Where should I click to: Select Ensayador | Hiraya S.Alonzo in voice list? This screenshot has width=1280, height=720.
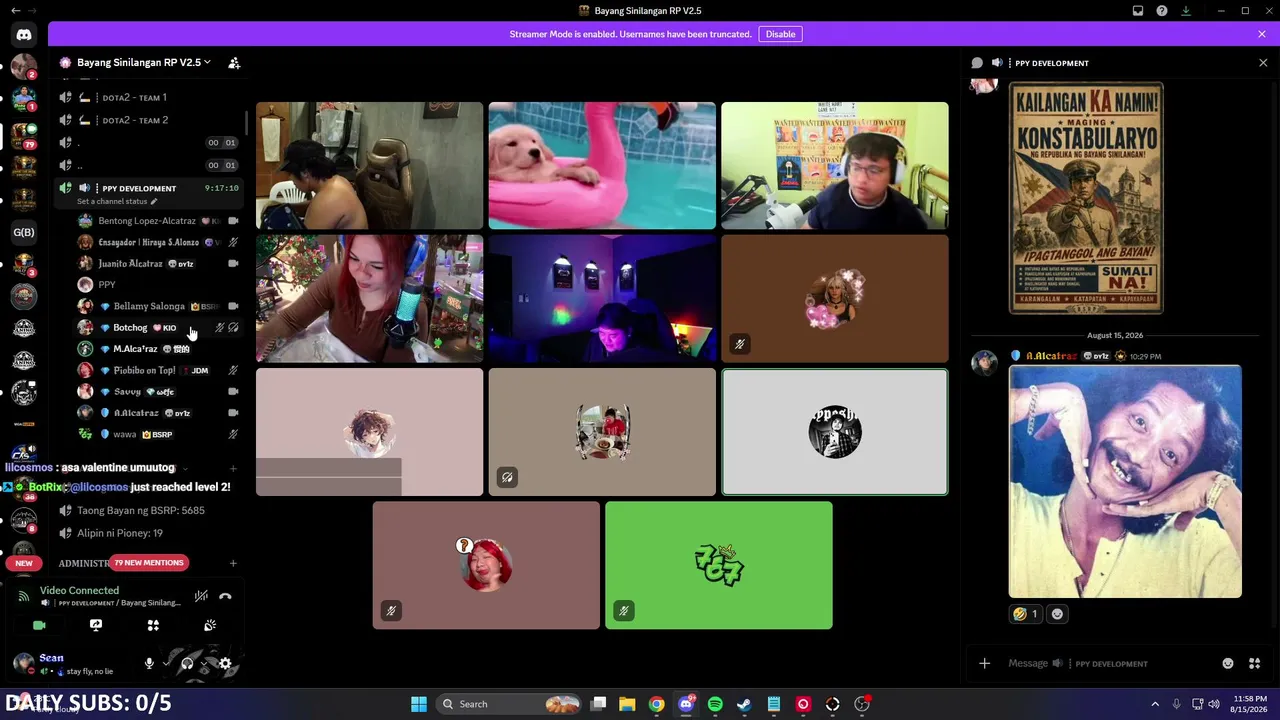tap(160, 242)
